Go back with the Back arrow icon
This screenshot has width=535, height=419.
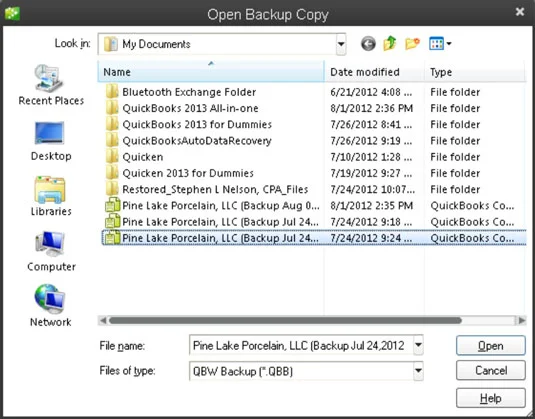[368, 44]
